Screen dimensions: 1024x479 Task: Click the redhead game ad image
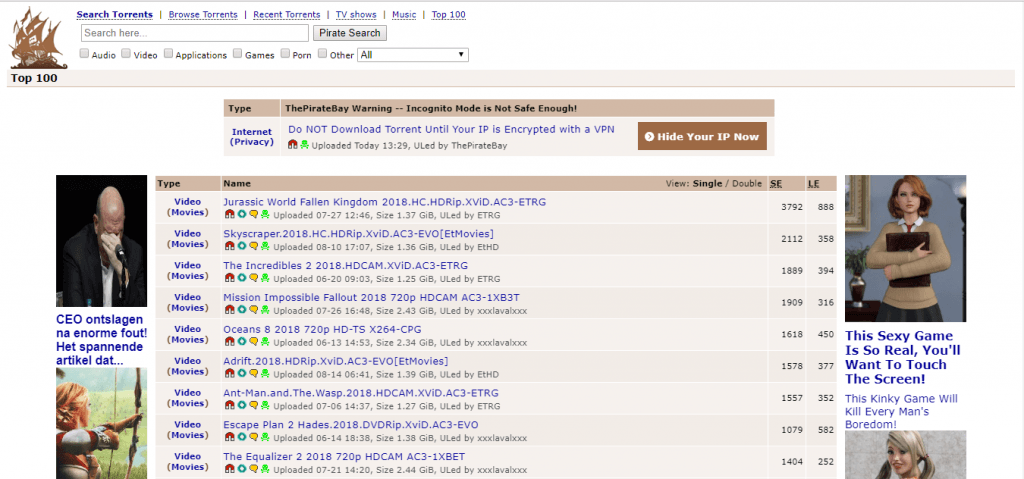click(x=905, y=248)
